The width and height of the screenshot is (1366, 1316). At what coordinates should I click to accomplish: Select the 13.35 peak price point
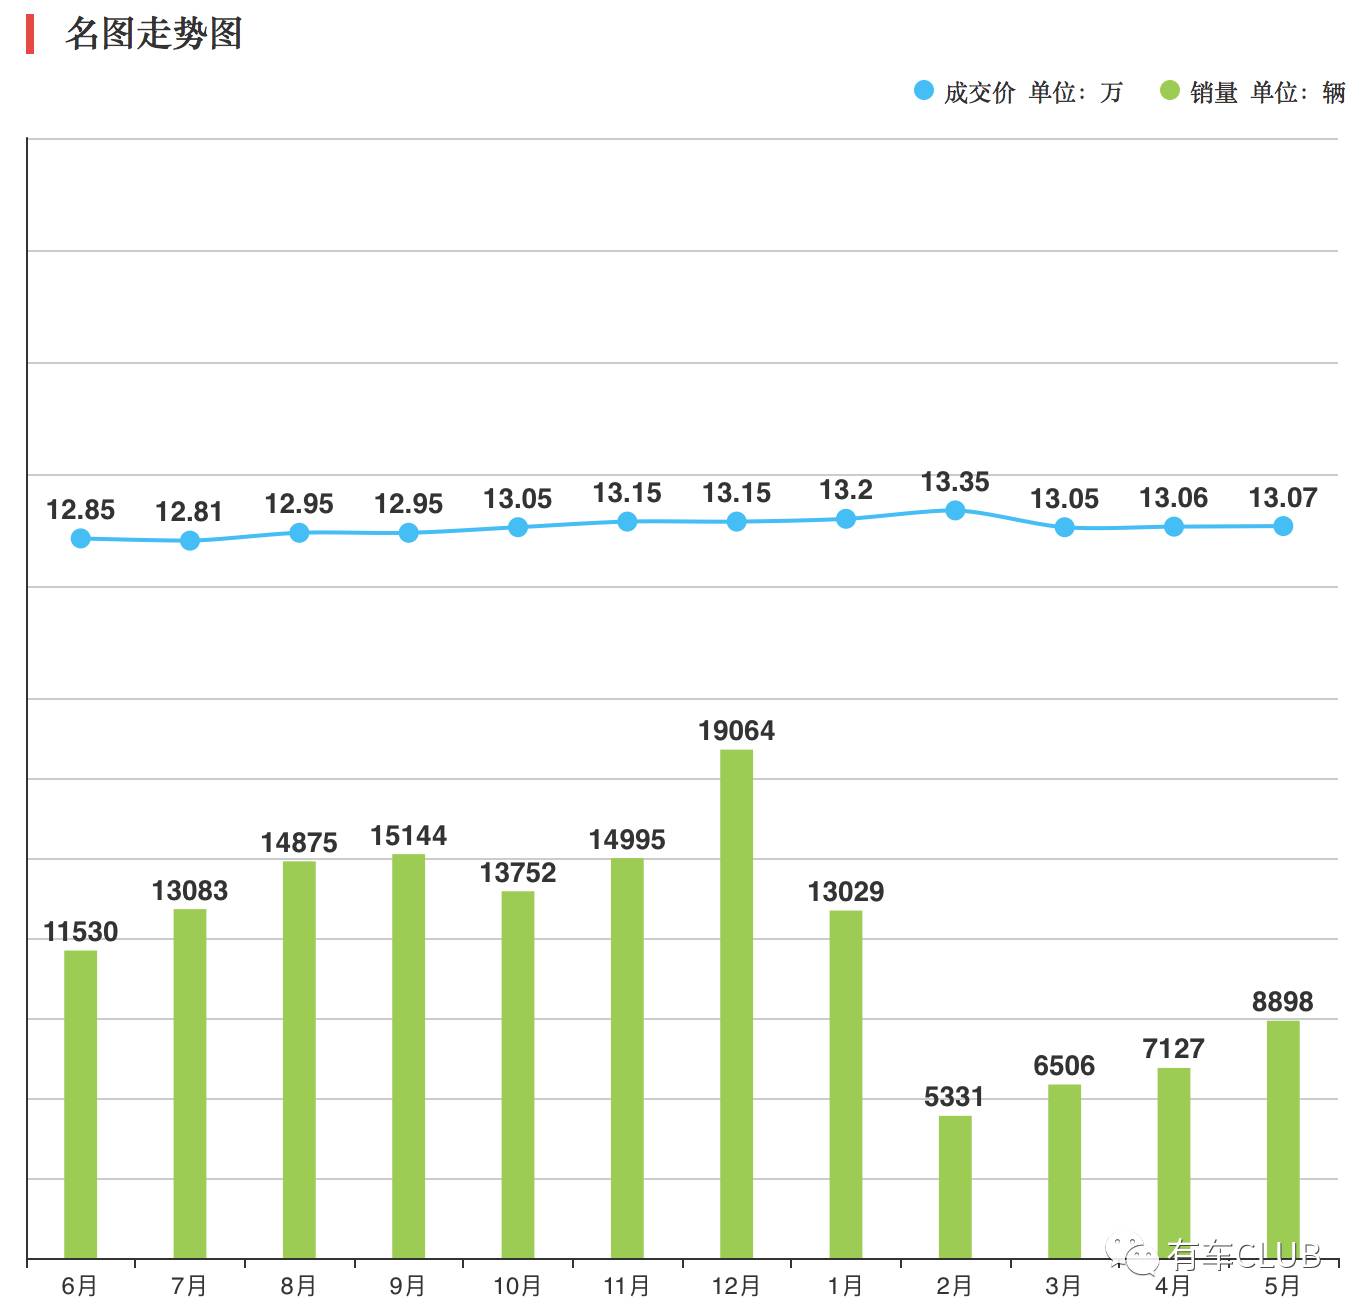[x=955, y=510]
